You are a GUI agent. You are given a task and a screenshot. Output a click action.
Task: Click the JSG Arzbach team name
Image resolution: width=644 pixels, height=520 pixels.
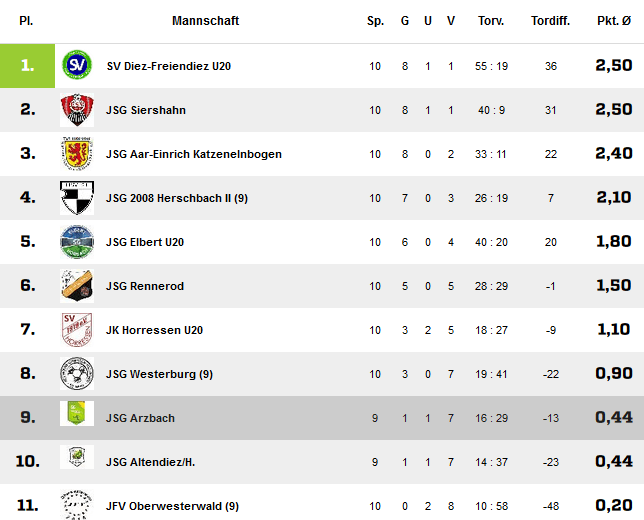pyautogui.click(x=140, y=418)
